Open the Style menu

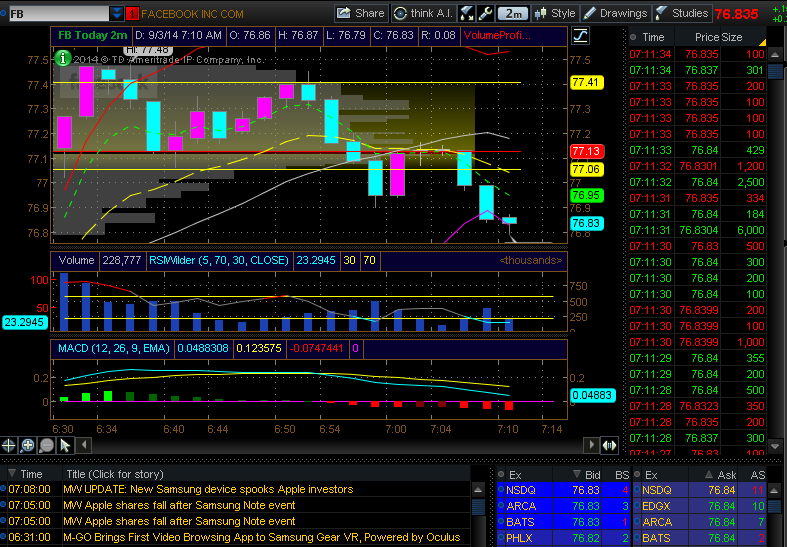[555, 14]
